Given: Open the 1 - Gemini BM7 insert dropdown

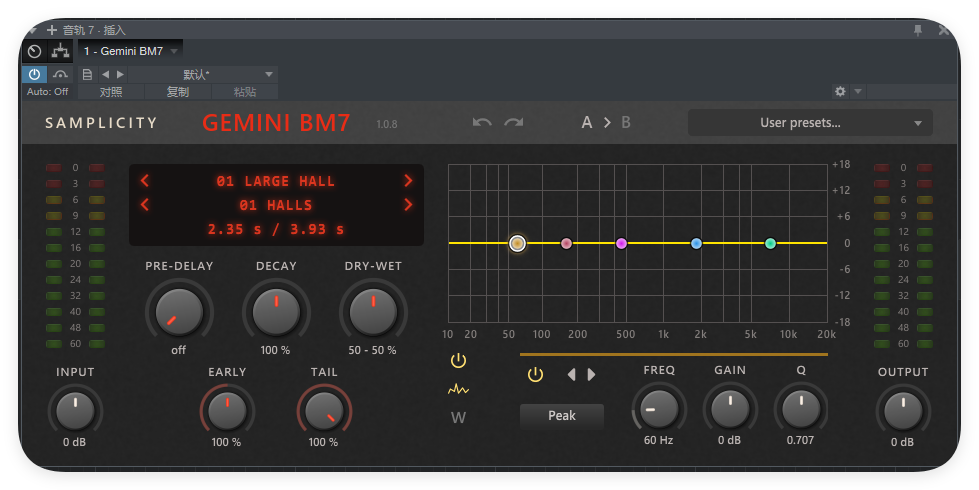Looking at the screenshot, I should point(130,51).
